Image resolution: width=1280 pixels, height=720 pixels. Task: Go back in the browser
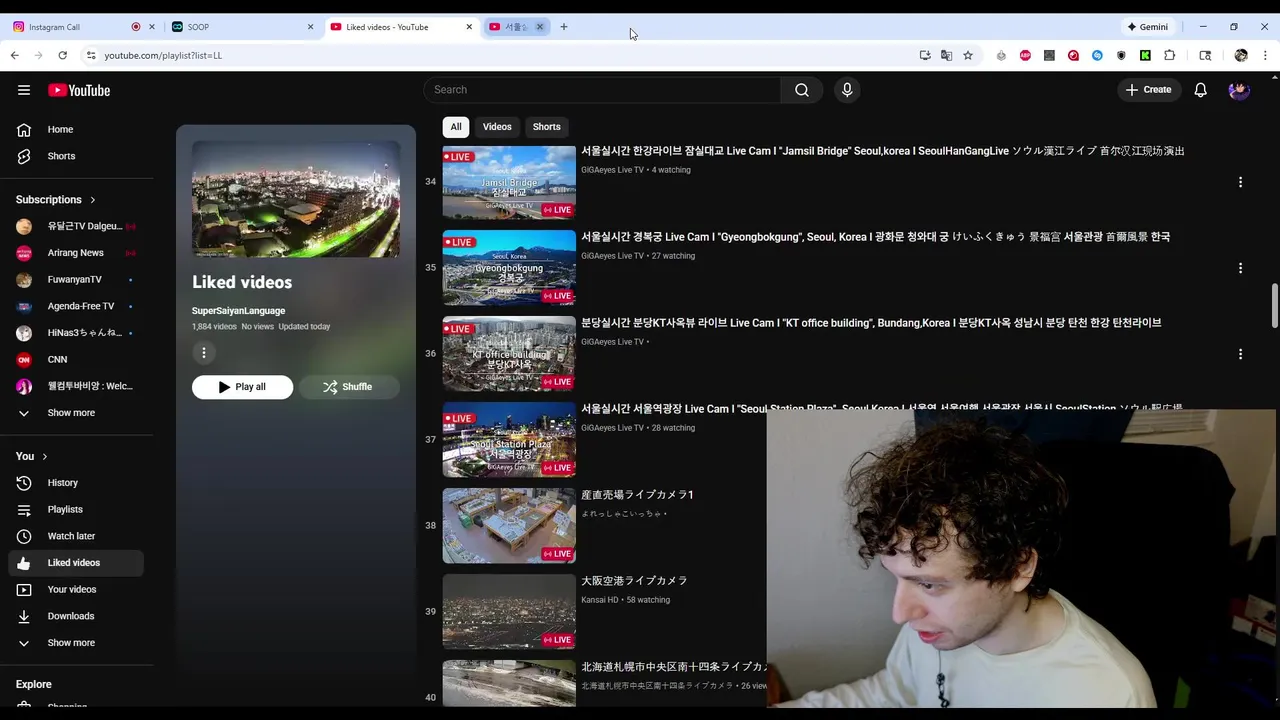click(14, 55)
